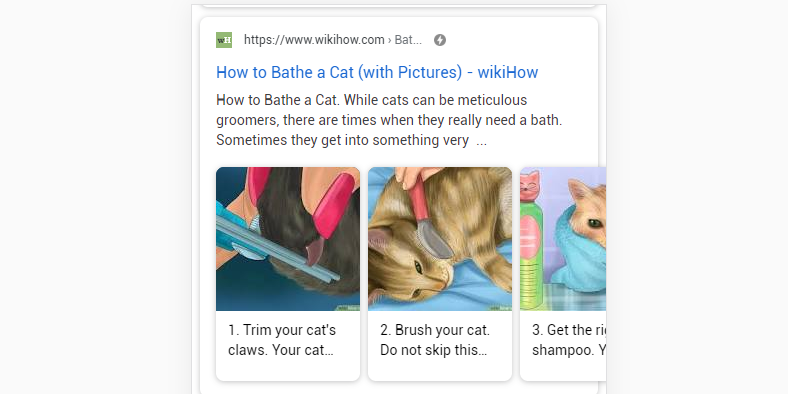Select caption '3. Get the right shampoo'
The width and height of the screenshot is (788, 394).
[569, 340]
